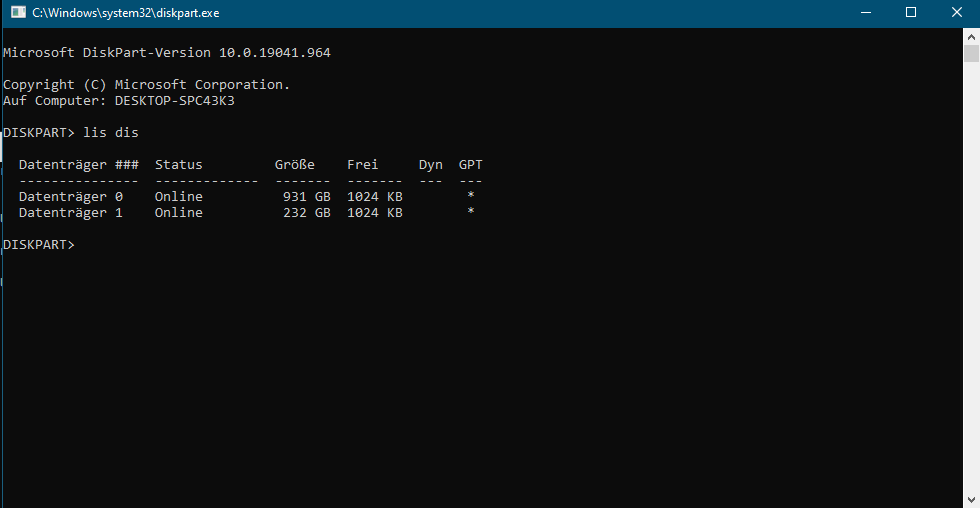Click the 'lis dis' command text

(111, 132)
